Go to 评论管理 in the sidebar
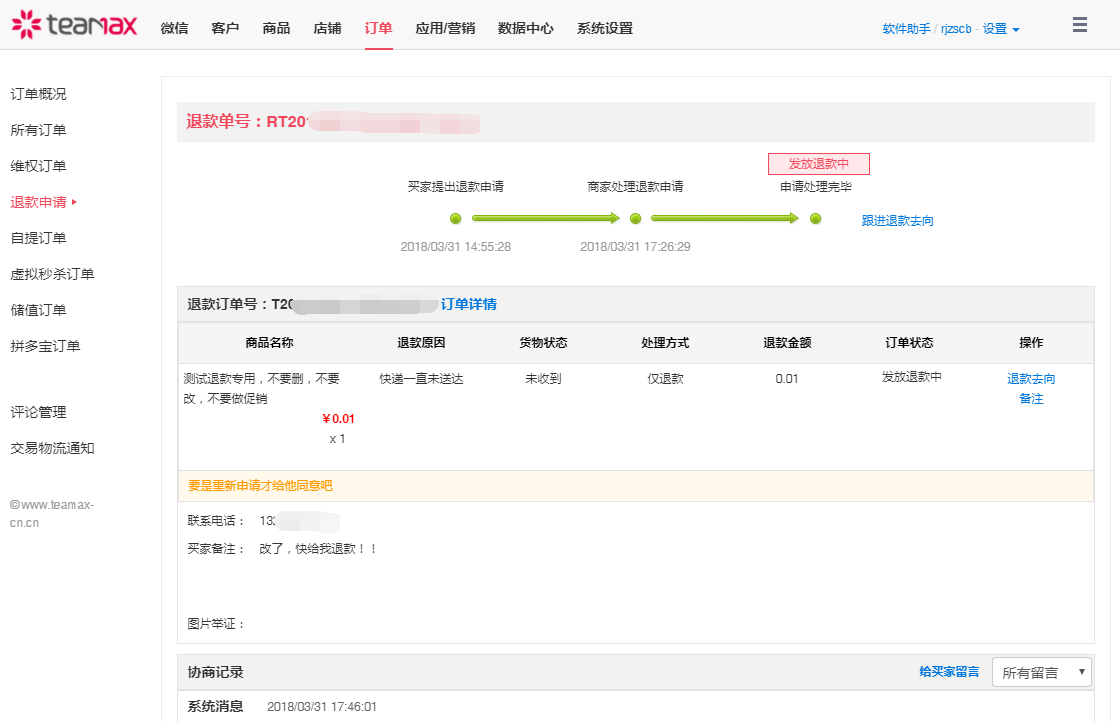 [38, 412]
